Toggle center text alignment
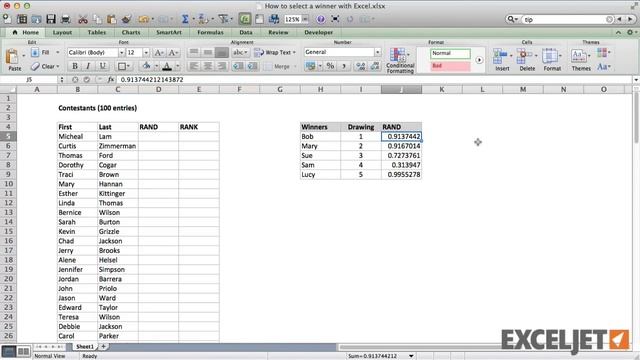The width and height of the screenshot is (640, 360). [208, 66]
